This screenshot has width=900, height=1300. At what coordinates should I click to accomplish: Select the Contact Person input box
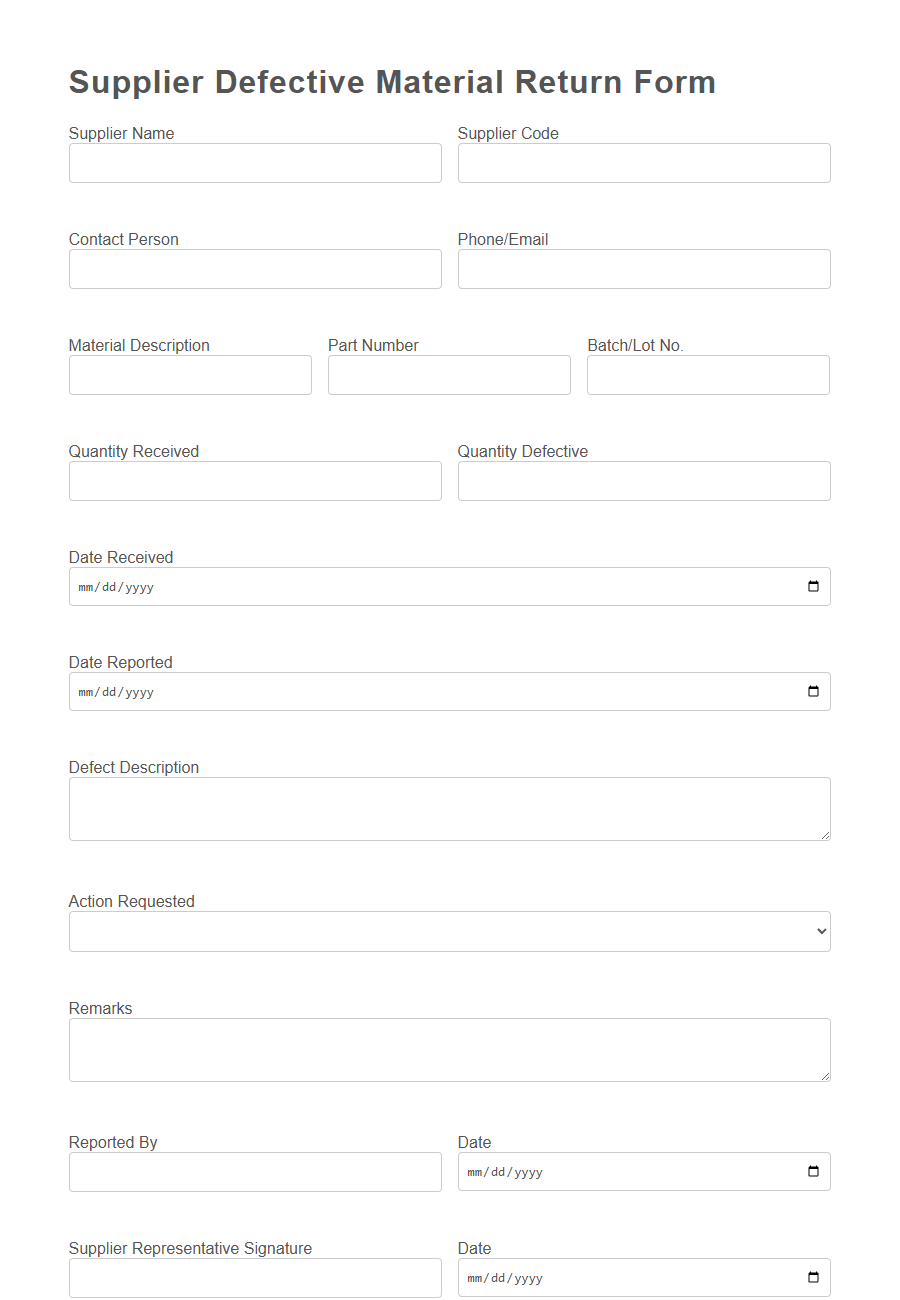tap(255, 269)
